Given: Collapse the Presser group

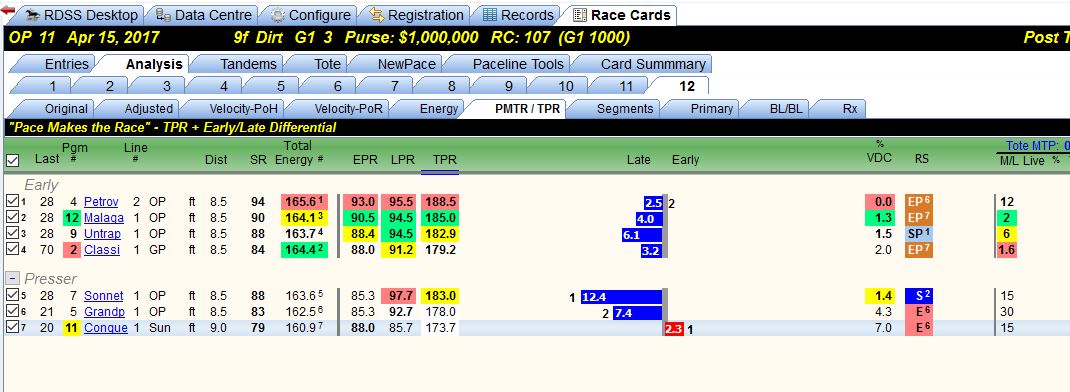Looking at the screenshot, I should point(11,279).
